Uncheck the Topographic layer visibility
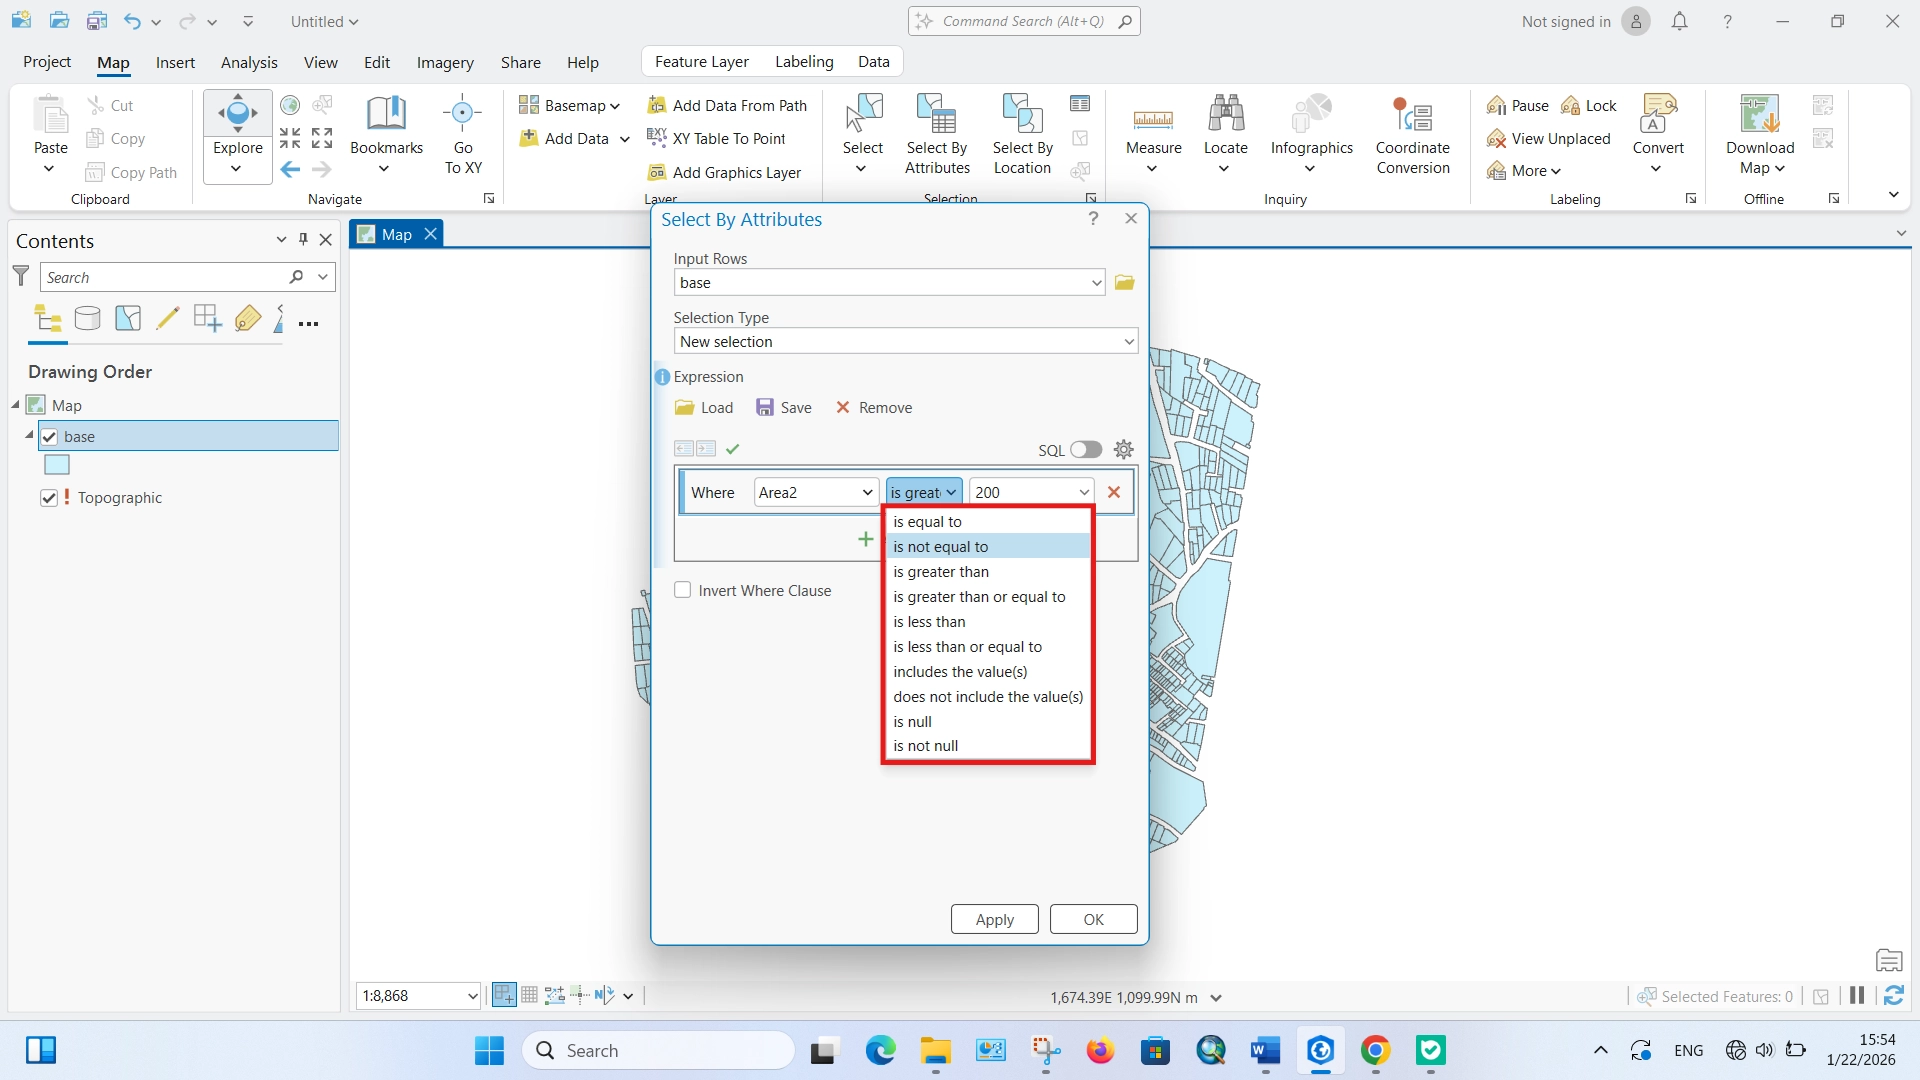This screenshot has height=1080, width=1920. click(x=48, y=498)
